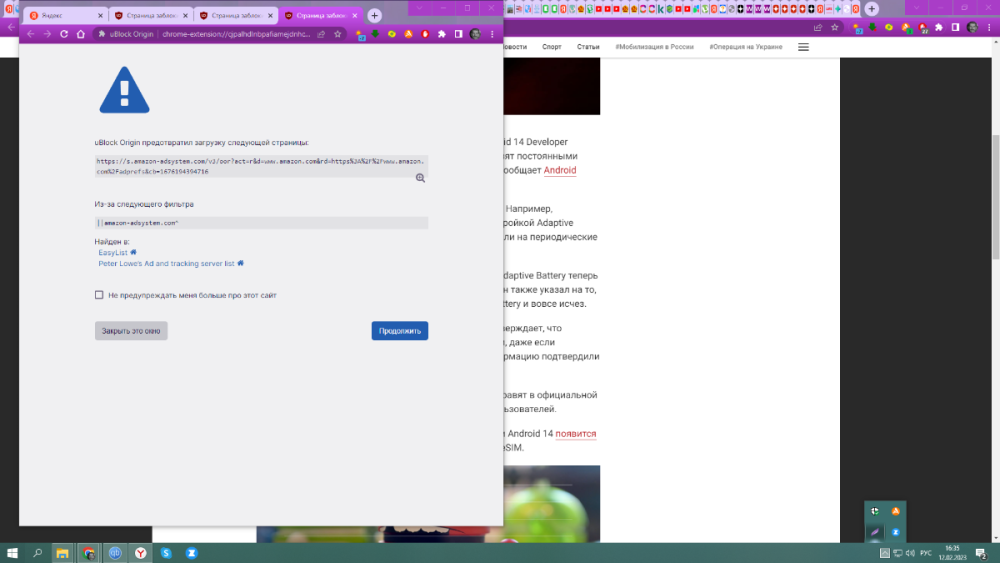
Task: Click 'Закрыть это окно' button
Action: 131,331
